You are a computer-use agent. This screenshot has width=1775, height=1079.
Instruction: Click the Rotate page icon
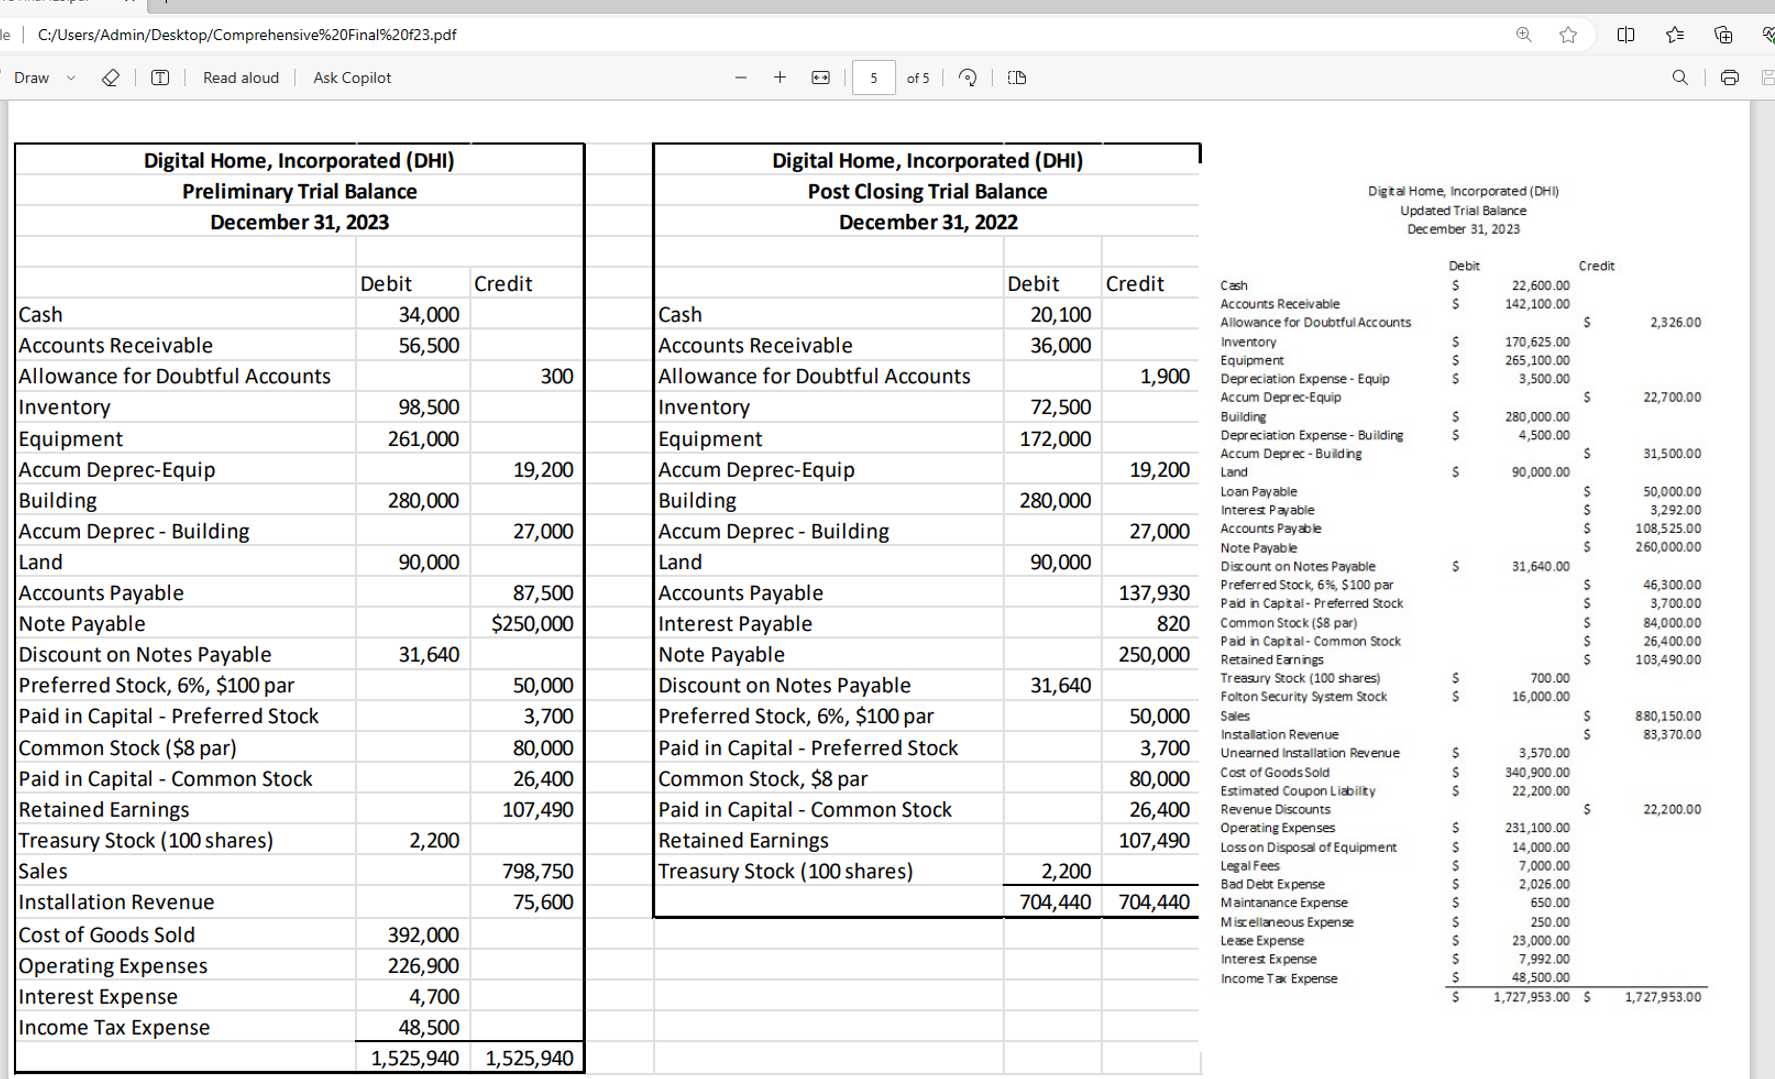[x=967, y=78]
